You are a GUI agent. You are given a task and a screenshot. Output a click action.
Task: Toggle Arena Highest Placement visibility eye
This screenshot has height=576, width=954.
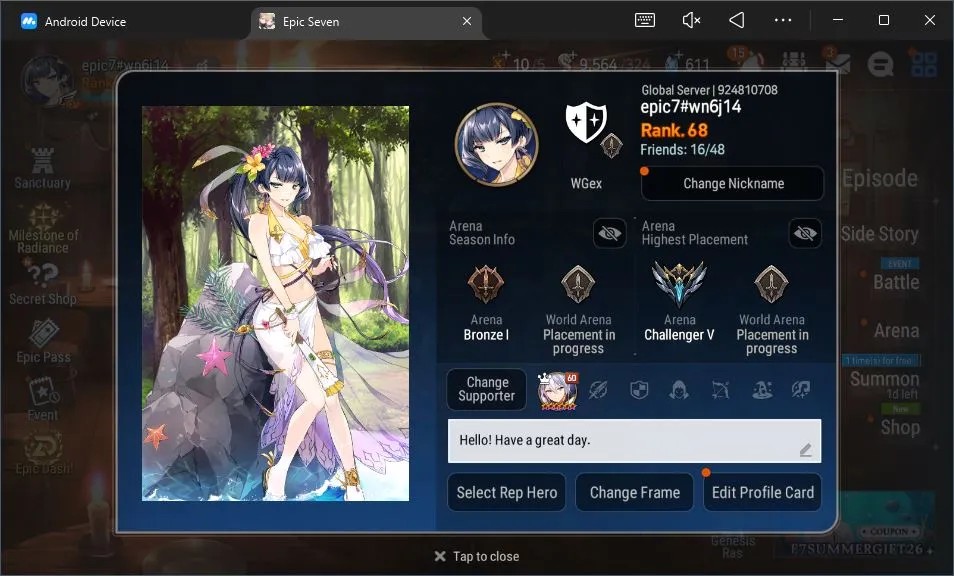click(x=805, y=233)
